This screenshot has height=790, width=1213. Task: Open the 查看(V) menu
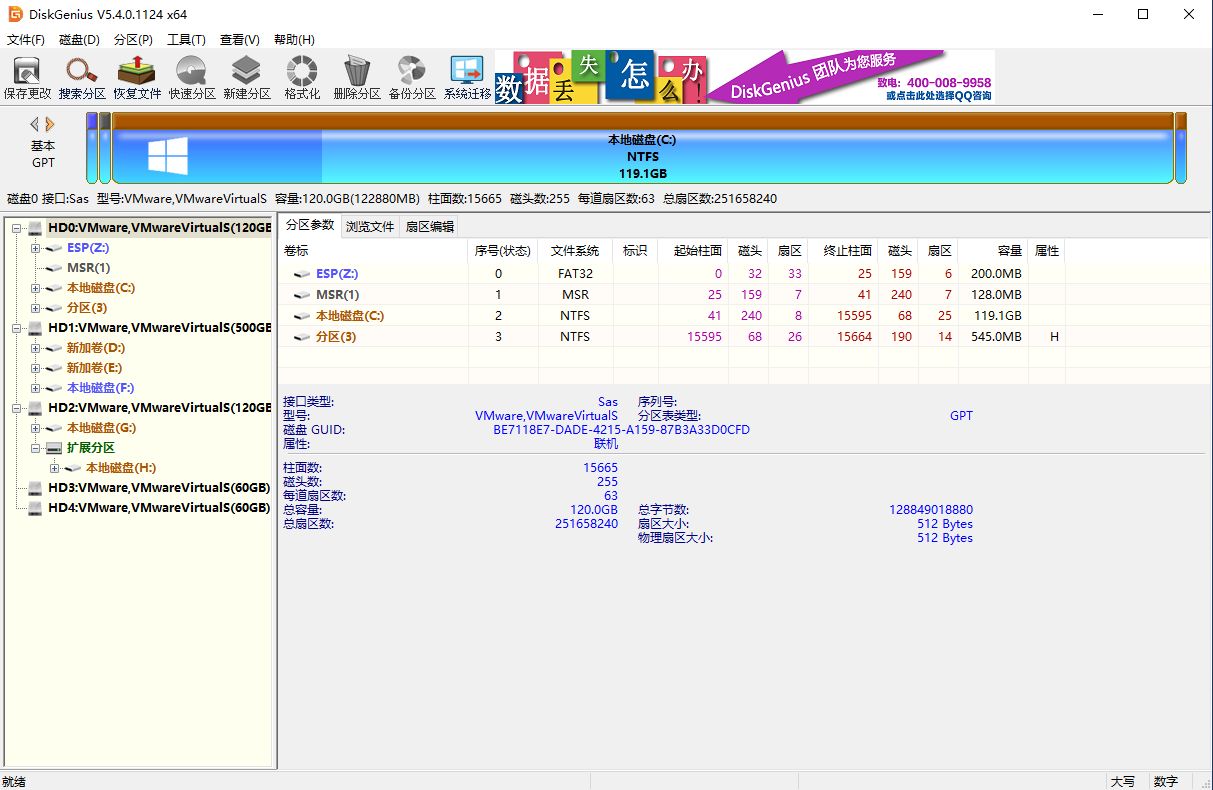[x=240, y=40]
